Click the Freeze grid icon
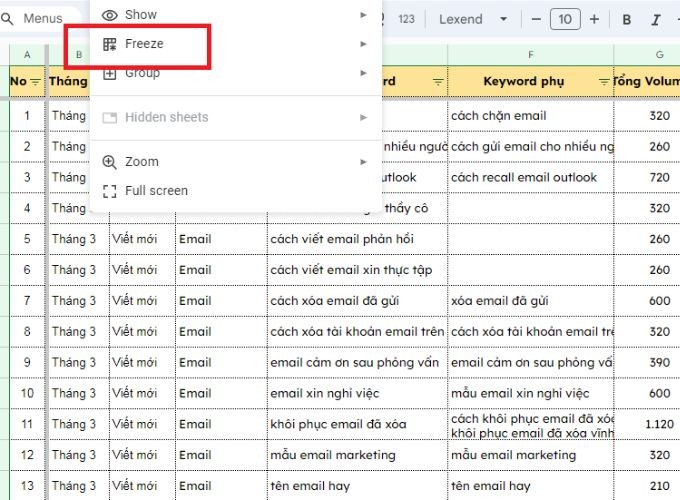The width and height of the screenshot is (680, 500). coord(109,44)
